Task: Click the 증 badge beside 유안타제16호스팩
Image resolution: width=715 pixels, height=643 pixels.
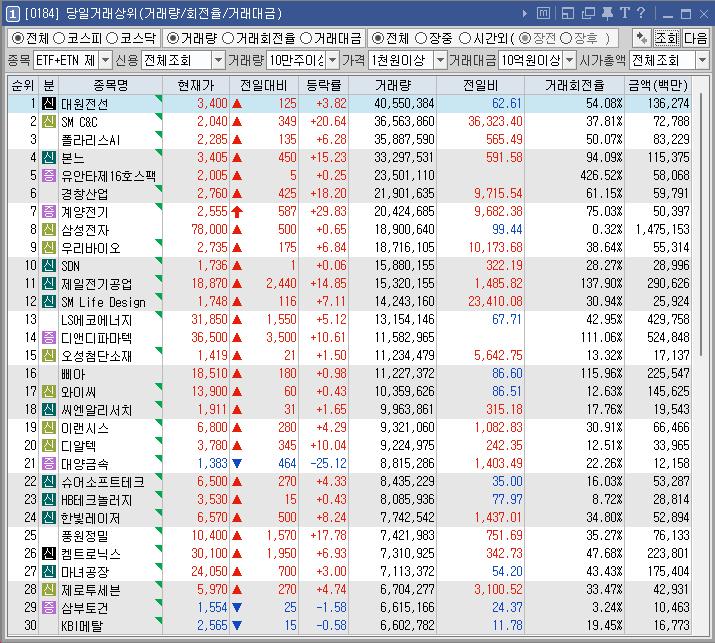Action: tap(48, 175)
